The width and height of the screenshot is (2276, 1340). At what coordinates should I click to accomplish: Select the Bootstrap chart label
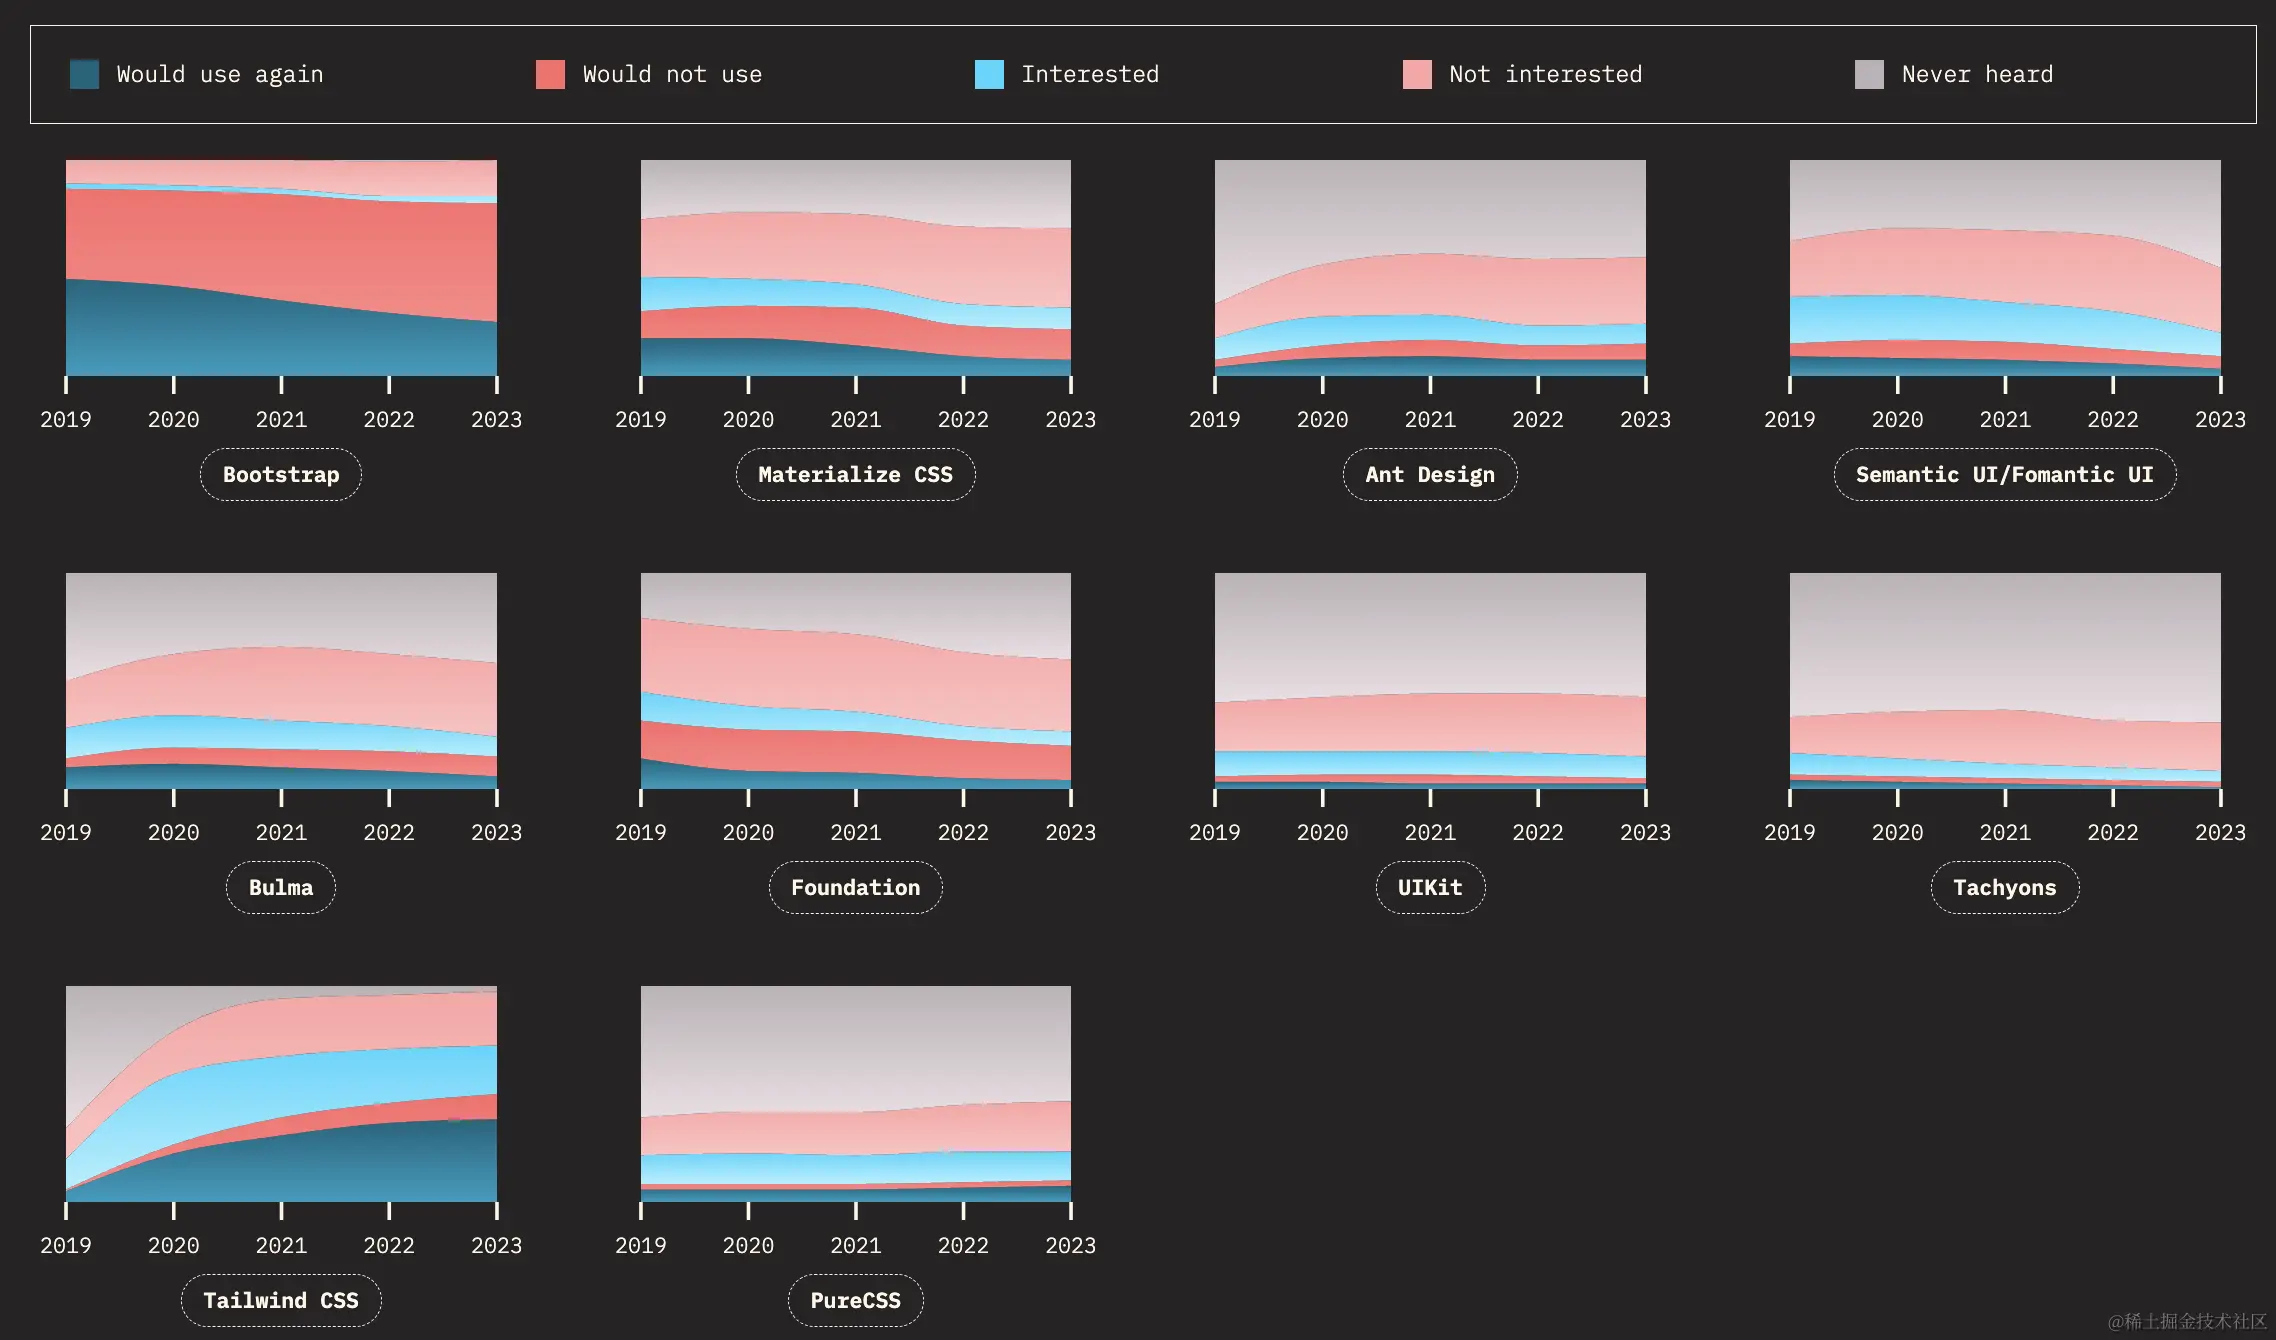281,475
